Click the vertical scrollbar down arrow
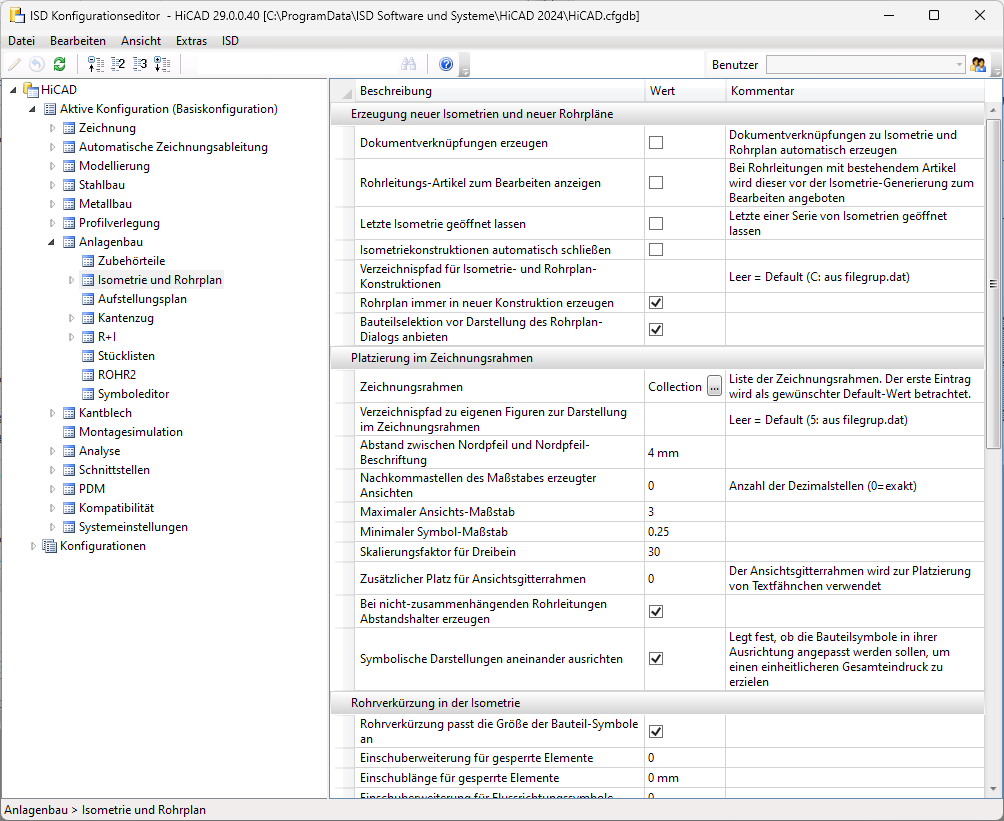This screenshot has height=821, width=1004. coord(992,790)
